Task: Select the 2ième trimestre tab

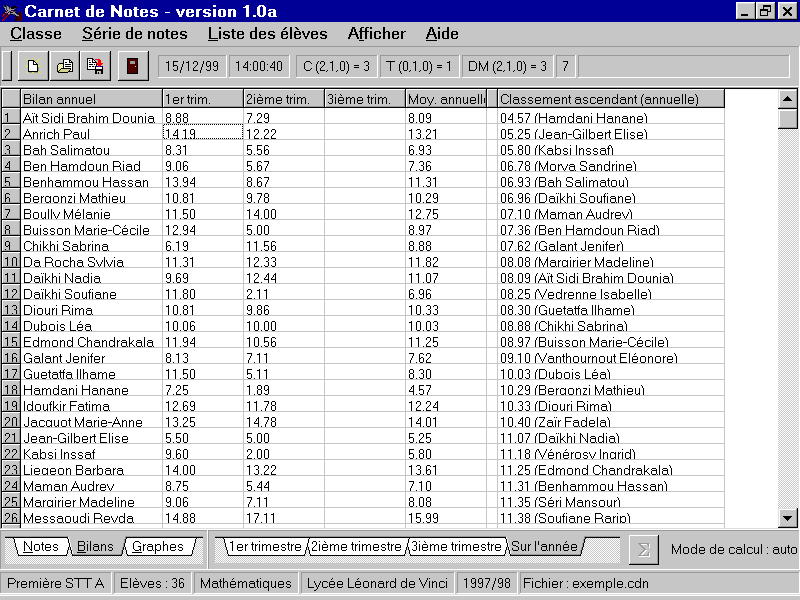Action: [355, 547]
